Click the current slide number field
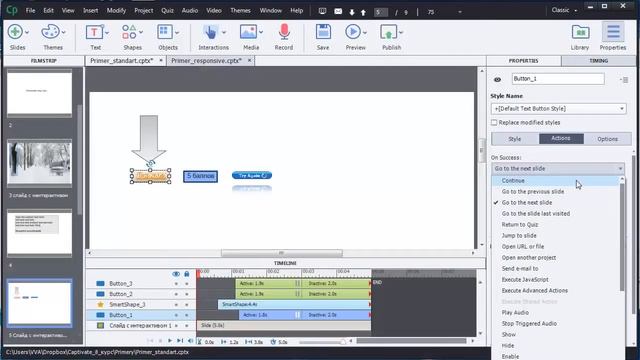The image size is (640, 360). click(x=381, y=12)
